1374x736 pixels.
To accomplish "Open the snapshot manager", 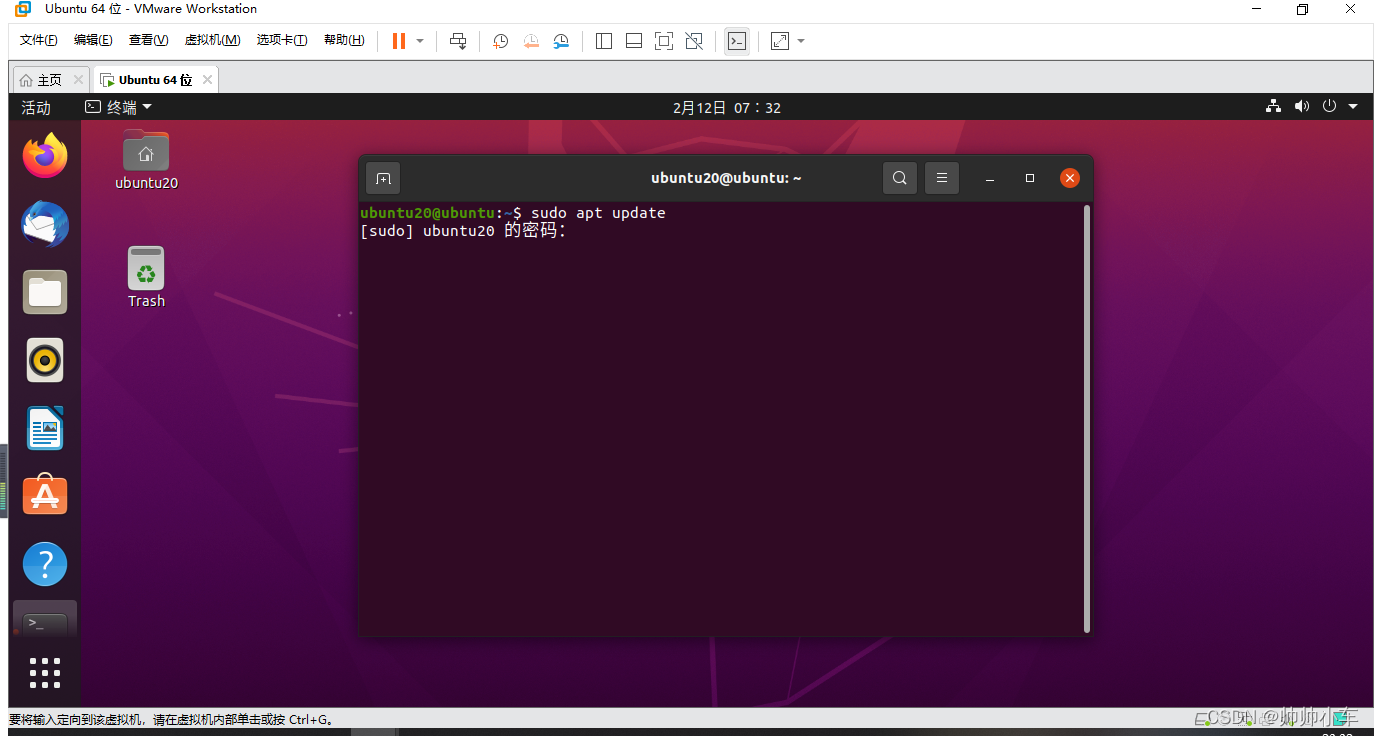I will pyautogui.click(x=561, y=41).
